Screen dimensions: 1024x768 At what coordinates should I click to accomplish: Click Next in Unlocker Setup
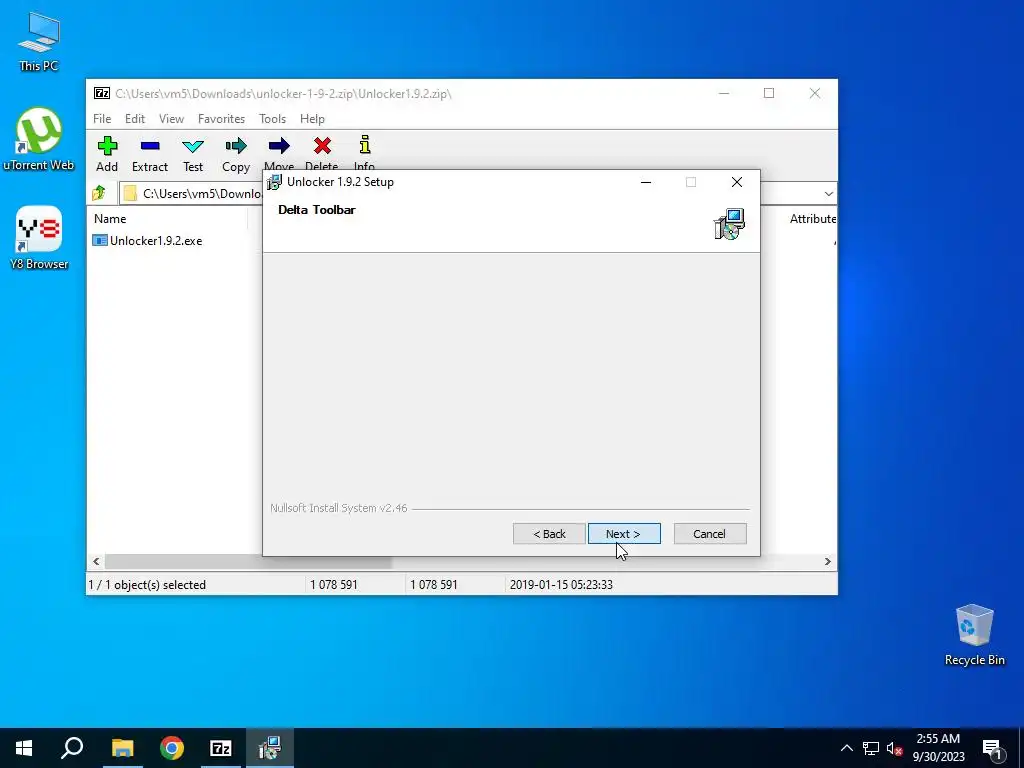pos(624,534)
